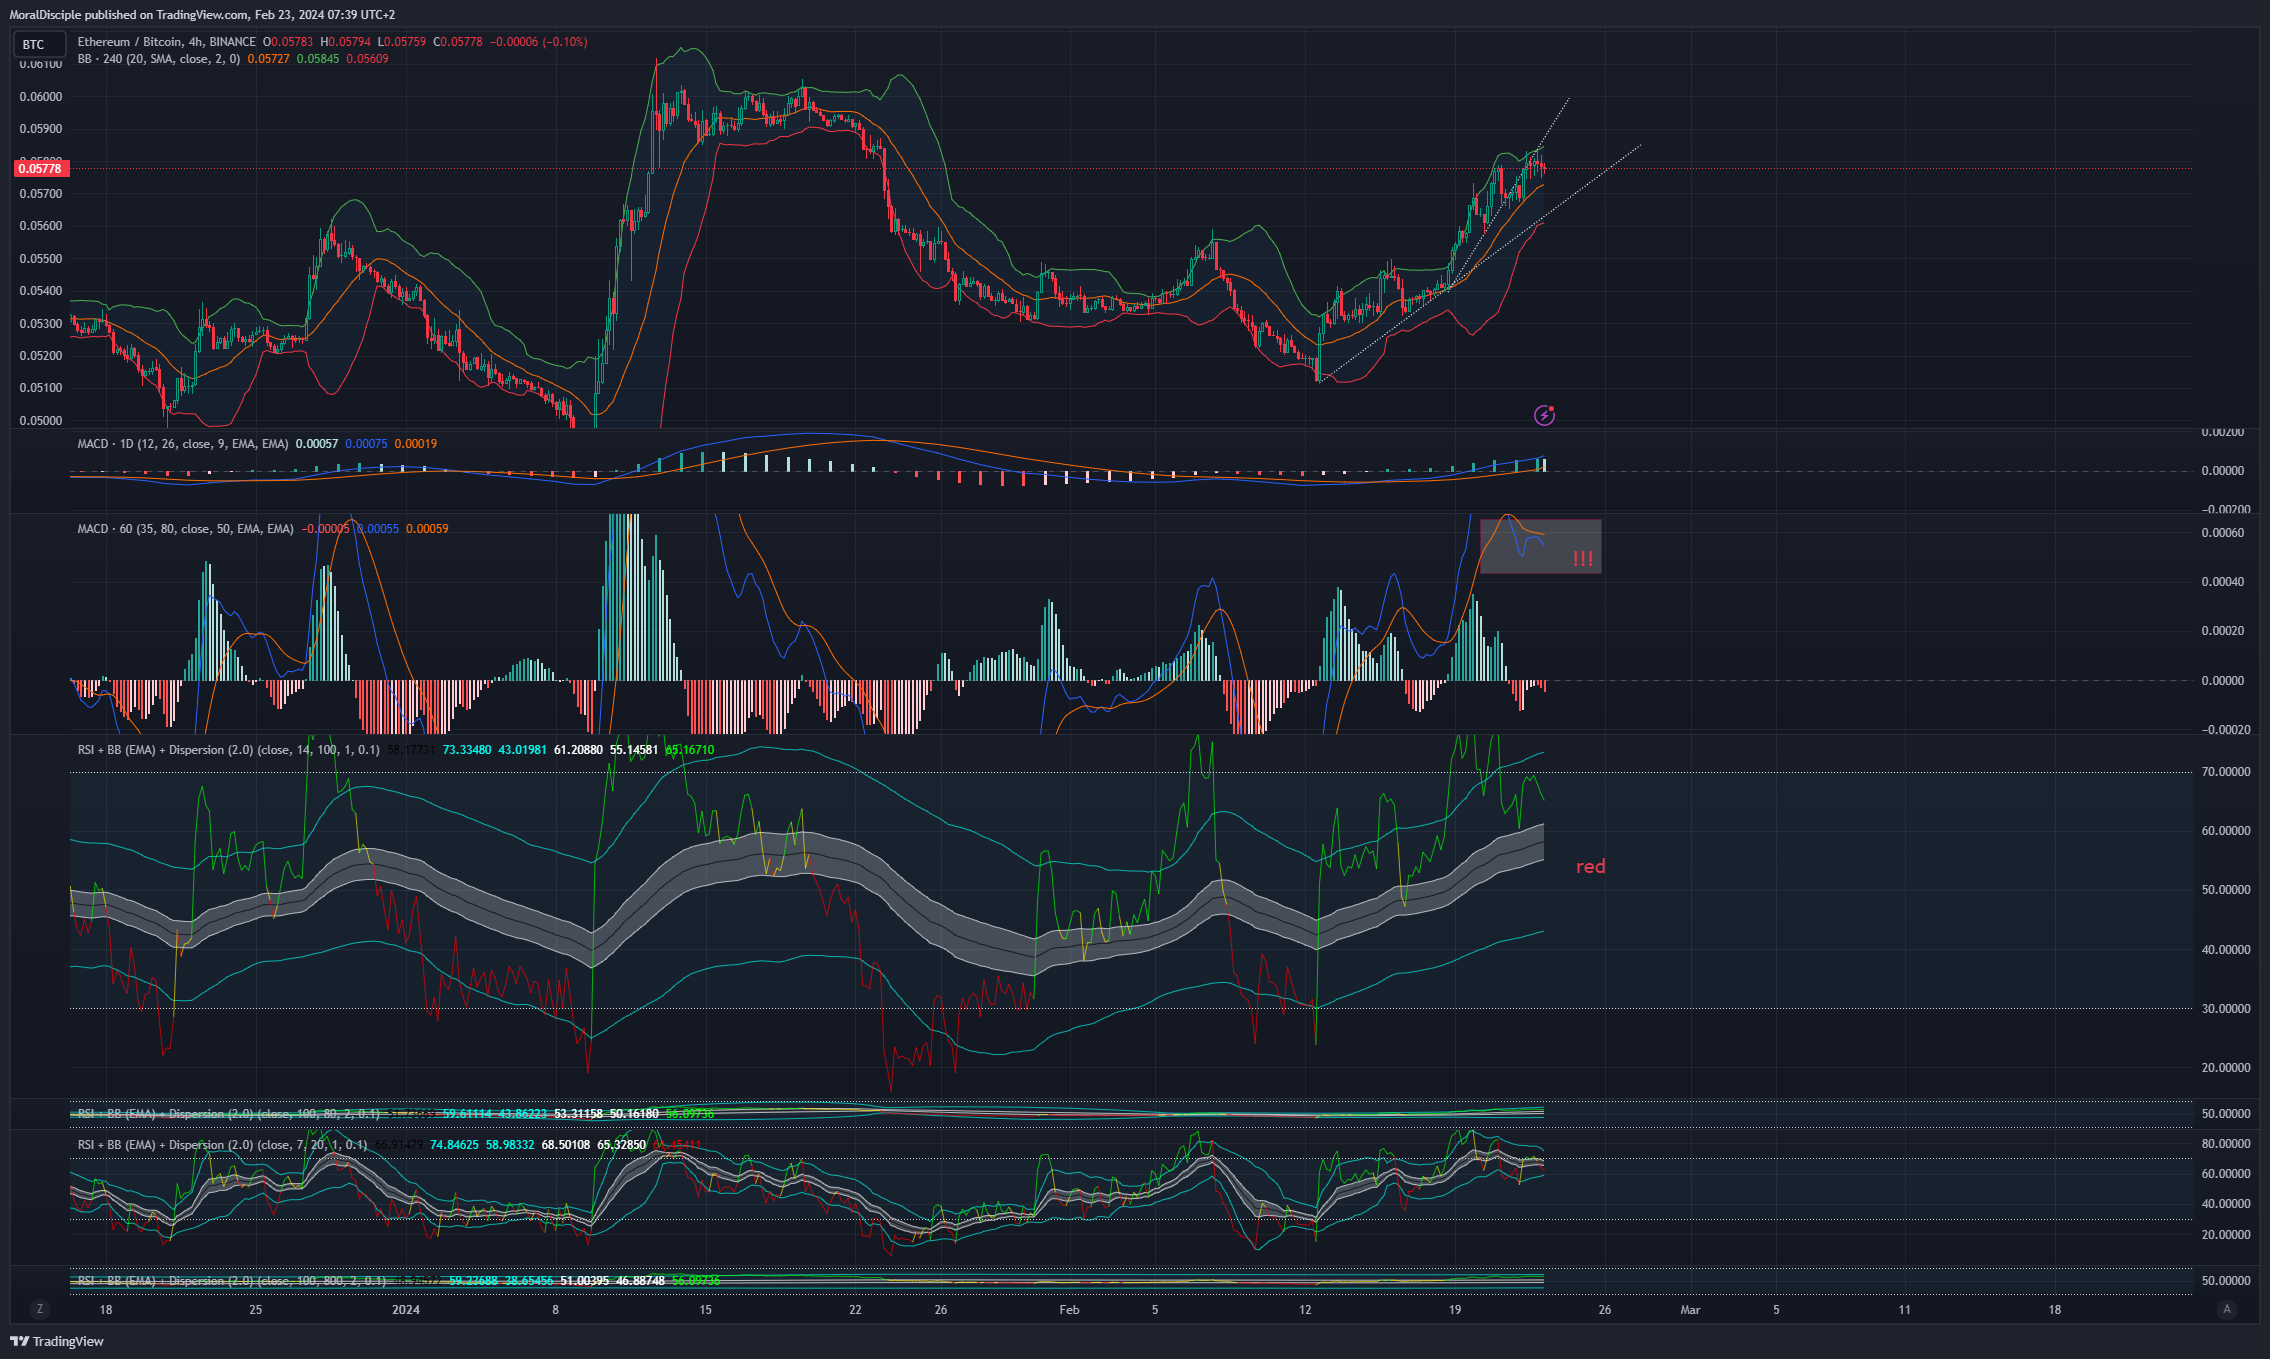This screenshot has width=2270, height=1359.
Task: Click the 70.00000 RSI axis label
Action: (x=2226, y=772)
